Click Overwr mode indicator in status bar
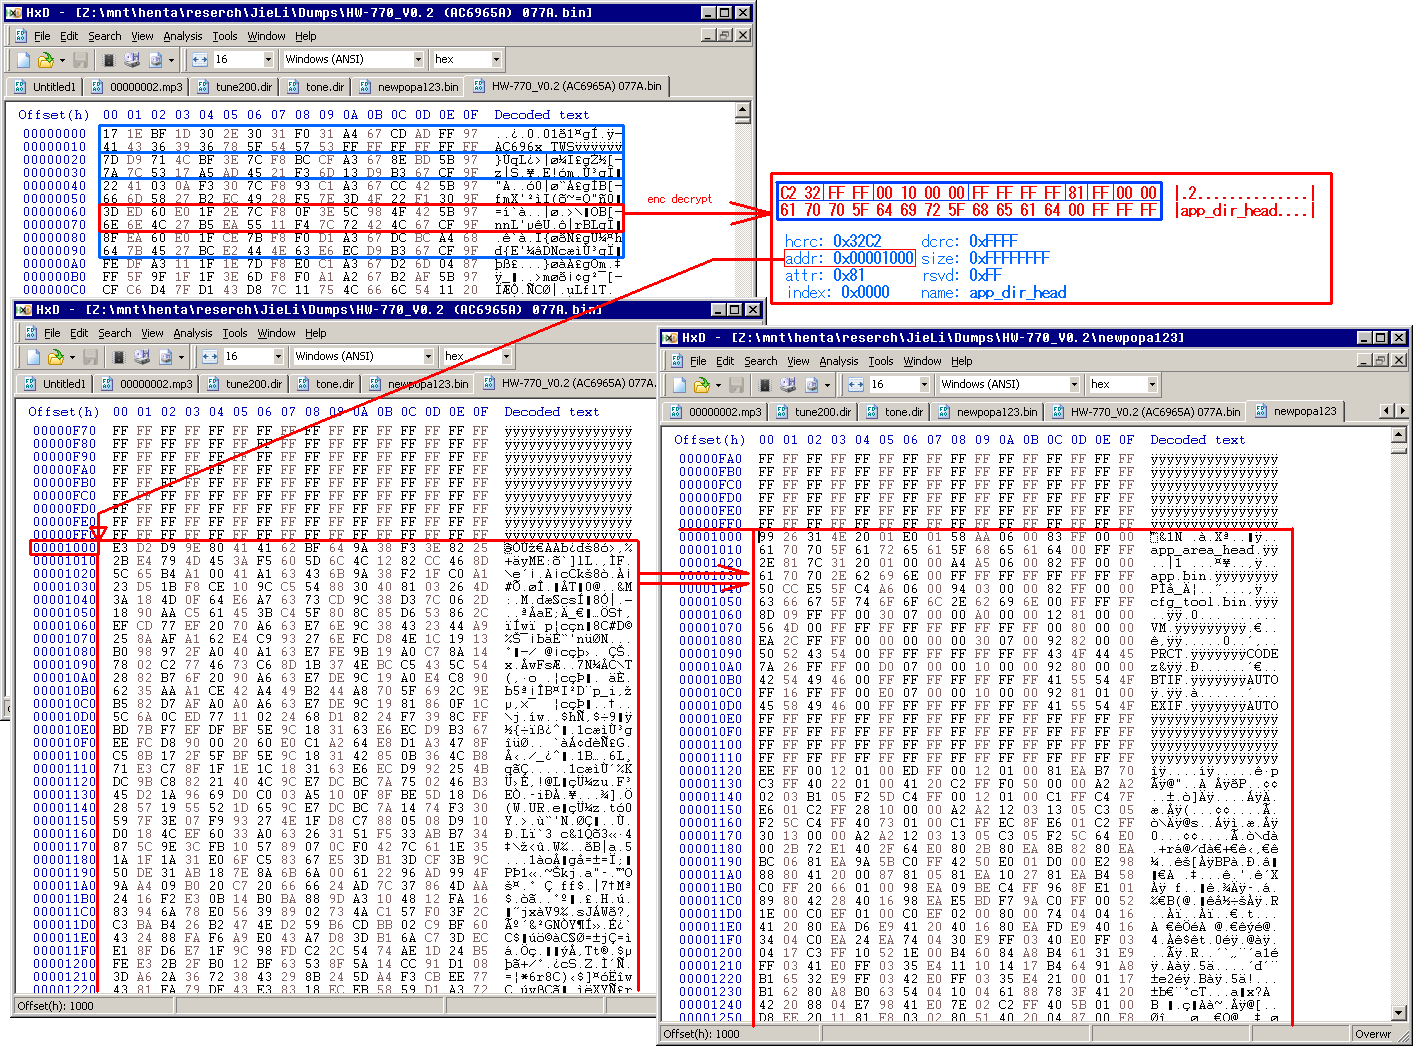The width and height of the screenshot is (1428, 1046). point(1373,1034)
